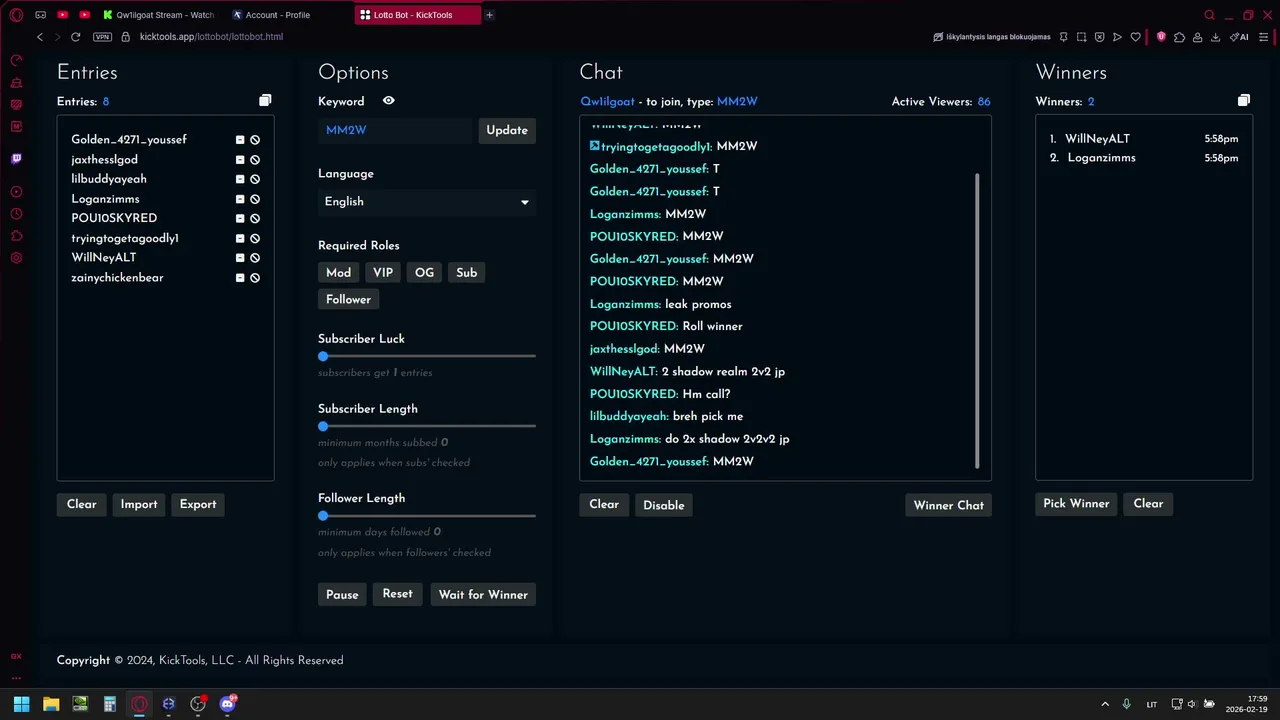Viewport: 1280px width, 720px height.
Task: Toggle the OG required role
Action: (424, 273)
